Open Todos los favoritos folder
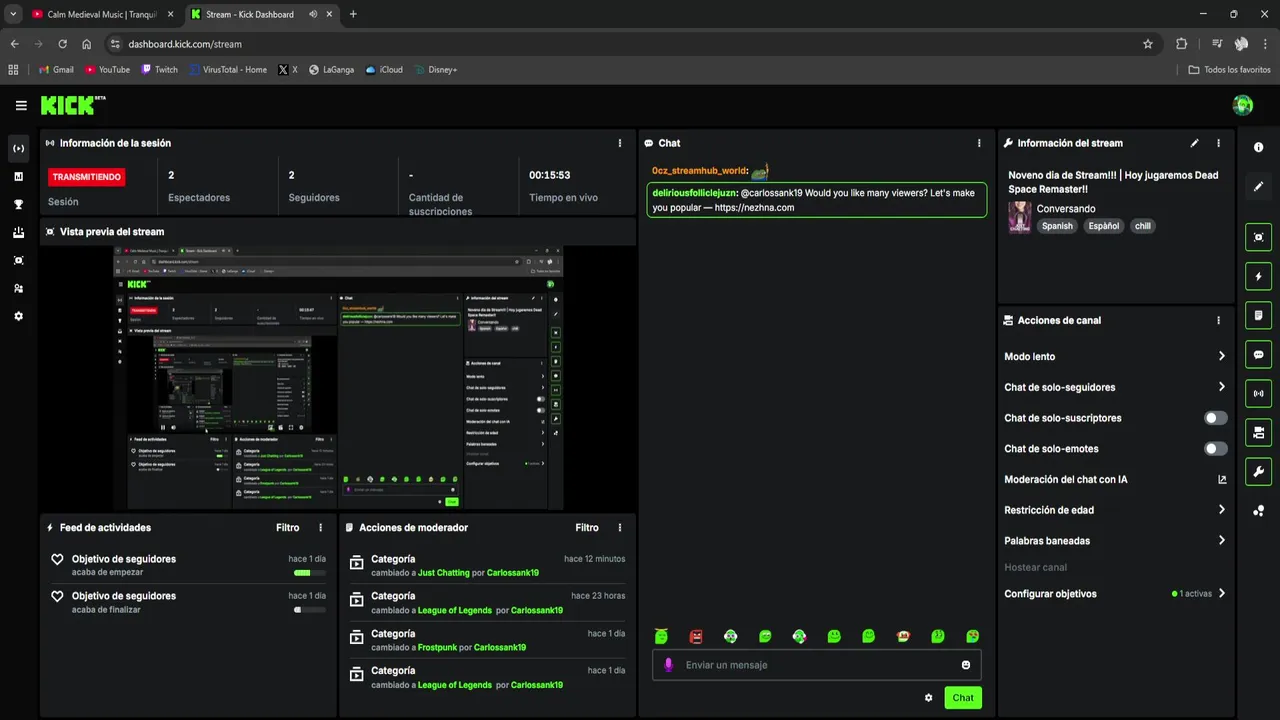Image resolution: width=1280 pixels, height=720 pixels. coord(1229,70)
